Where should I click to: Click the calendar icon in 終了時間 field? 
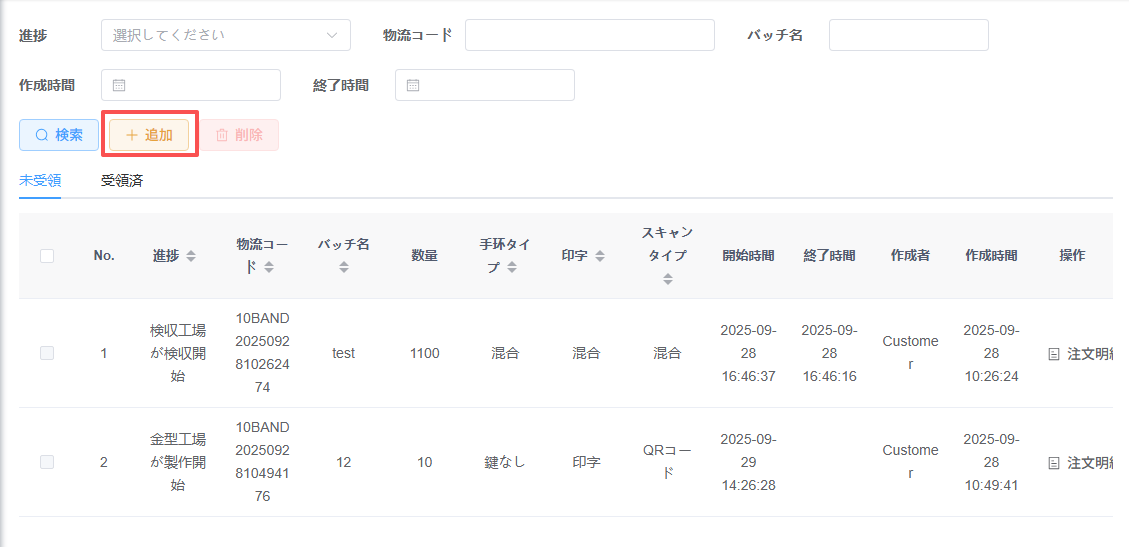coord(412,85)
